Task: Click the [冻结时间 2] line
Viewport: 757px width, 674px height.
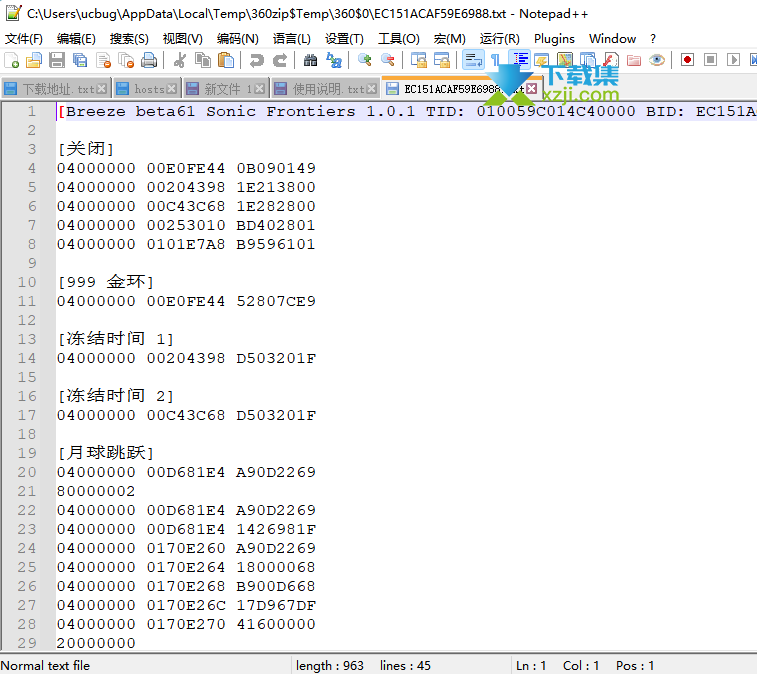Action: (x=115, y=396)
